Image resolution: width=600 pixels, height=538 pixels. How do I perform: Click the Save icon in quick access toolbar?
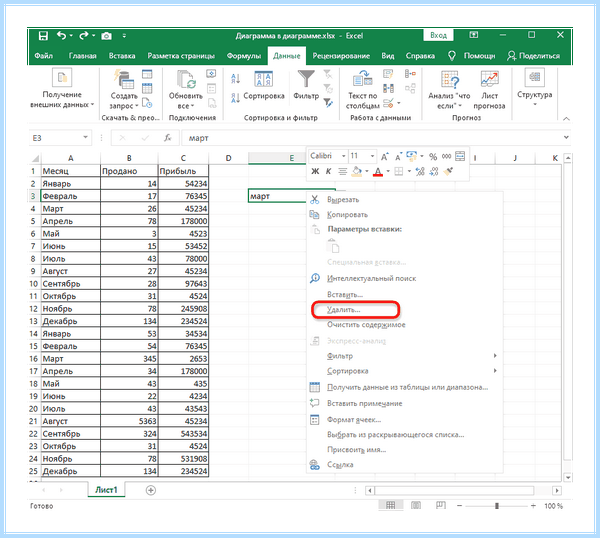click(x=43, y=36)
